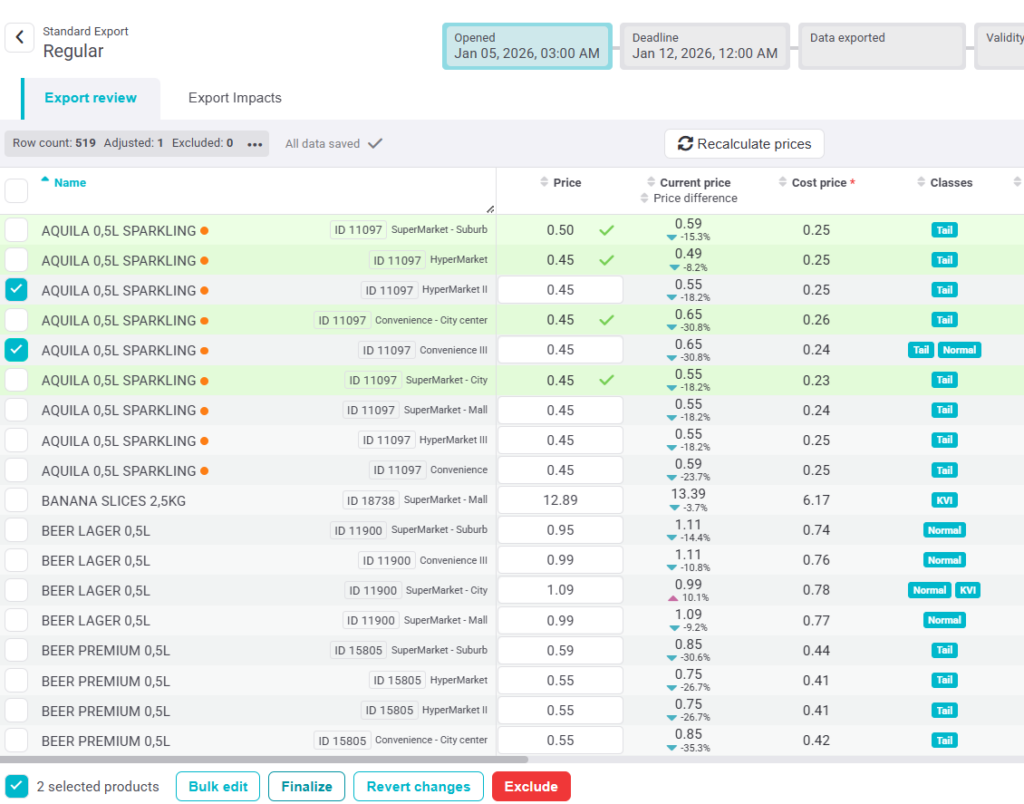This screenshot has height=804, width=1024.
Task: Click the KVI tag on BANANA SLICES row
Action: [x=944, y=500]
